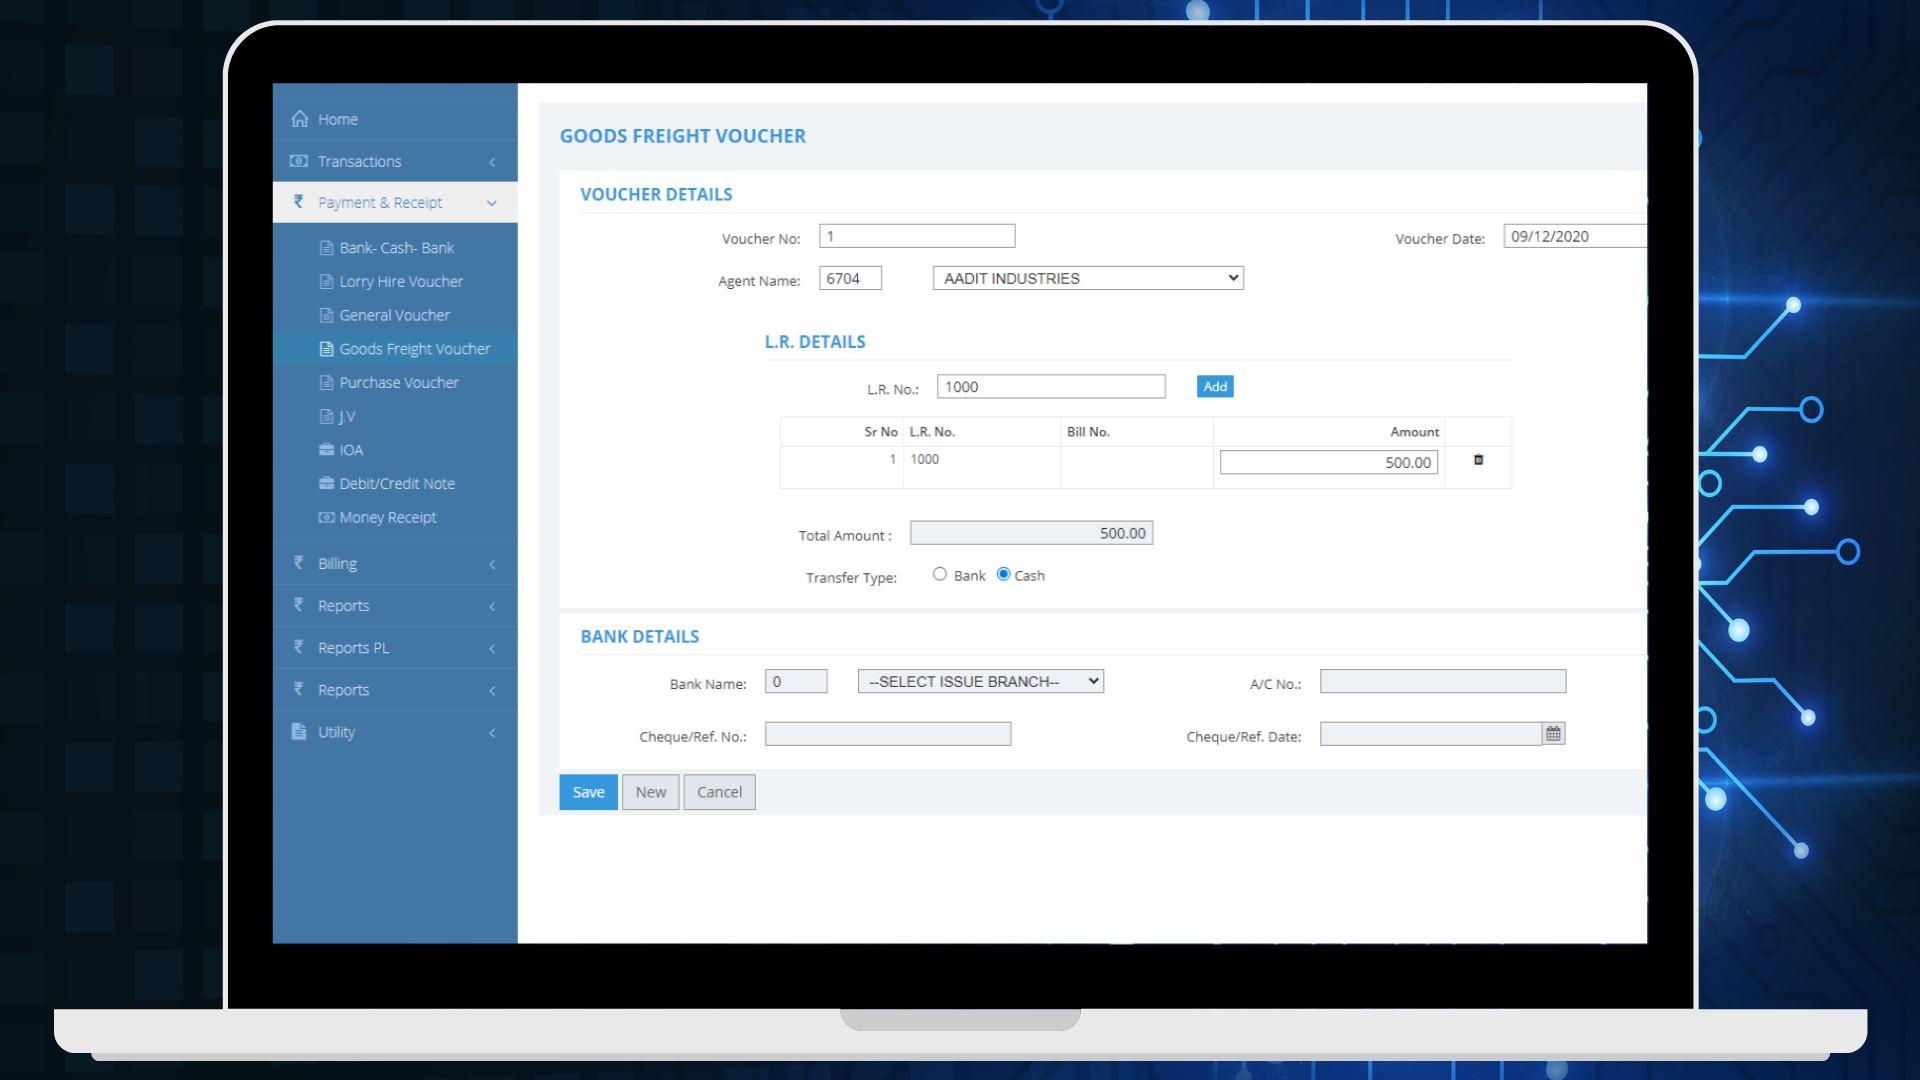Click the Purchase Voucher document icon
This screenshot has width=1920, height=1080.
pyautogui.click(x=326, y=383)
